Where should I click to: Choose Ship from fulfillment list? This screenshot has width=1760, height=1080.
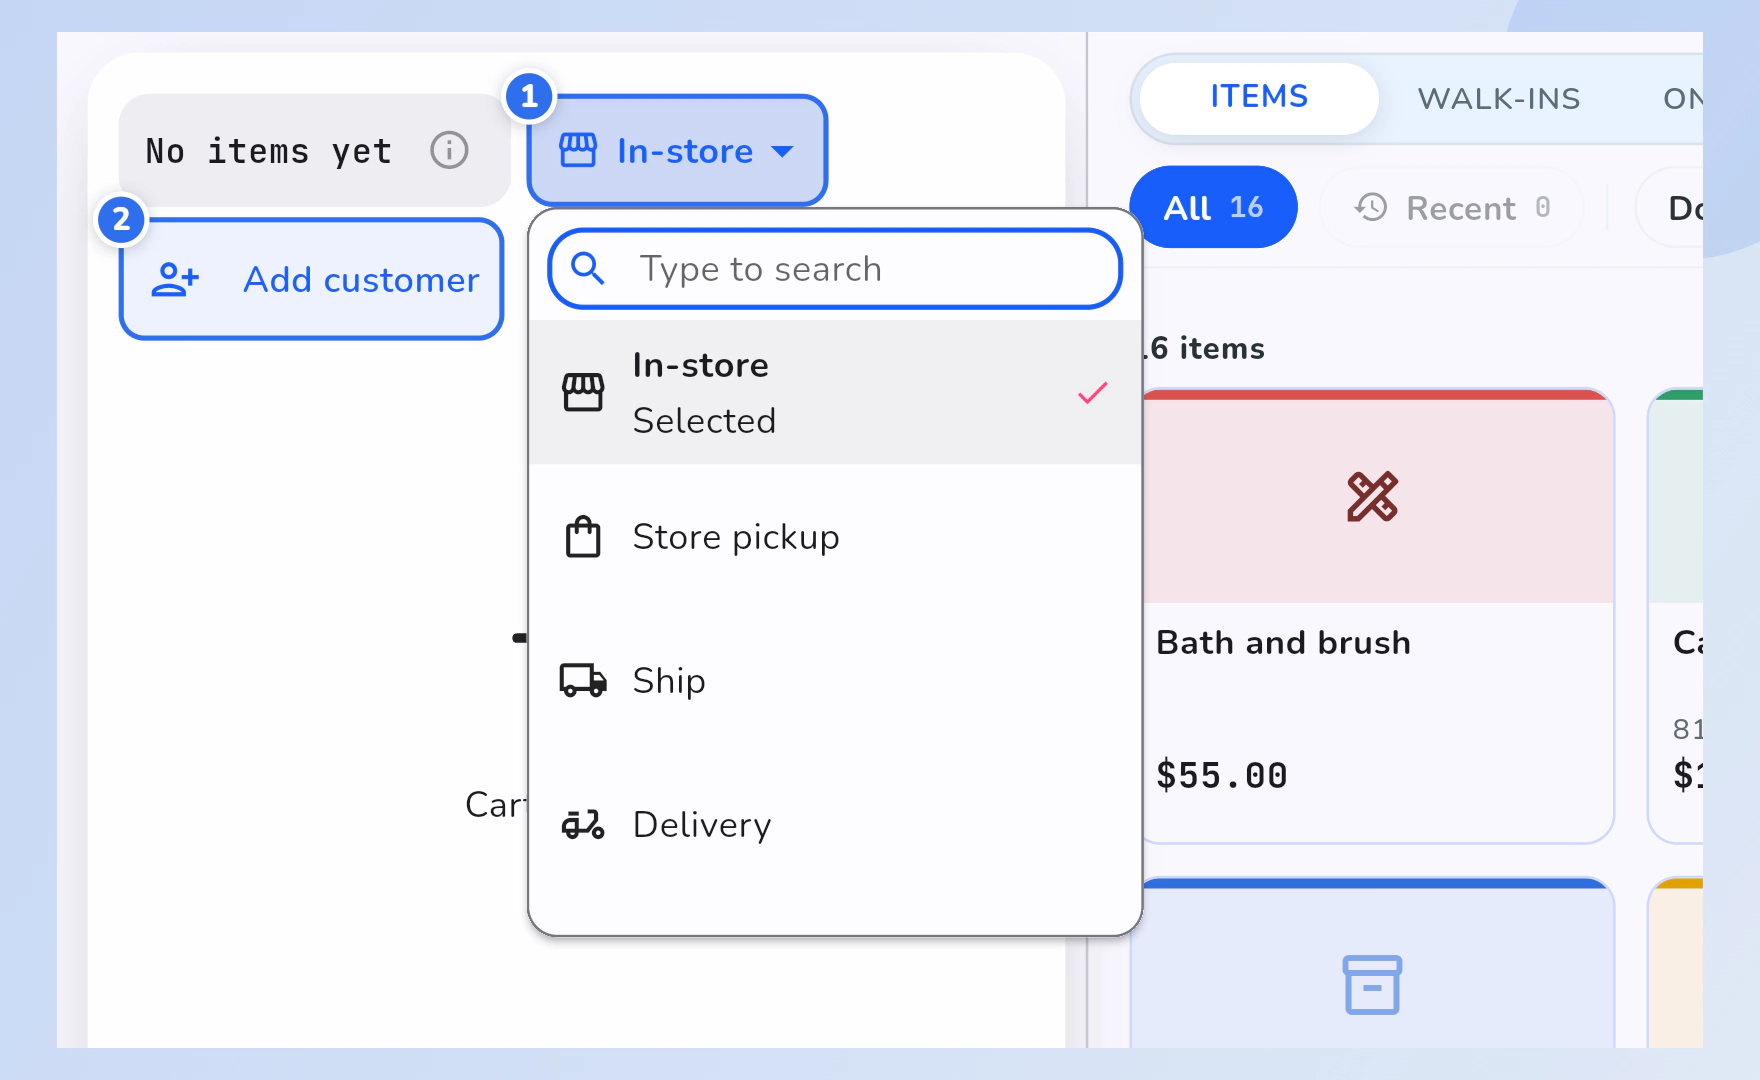click(835, 680)
